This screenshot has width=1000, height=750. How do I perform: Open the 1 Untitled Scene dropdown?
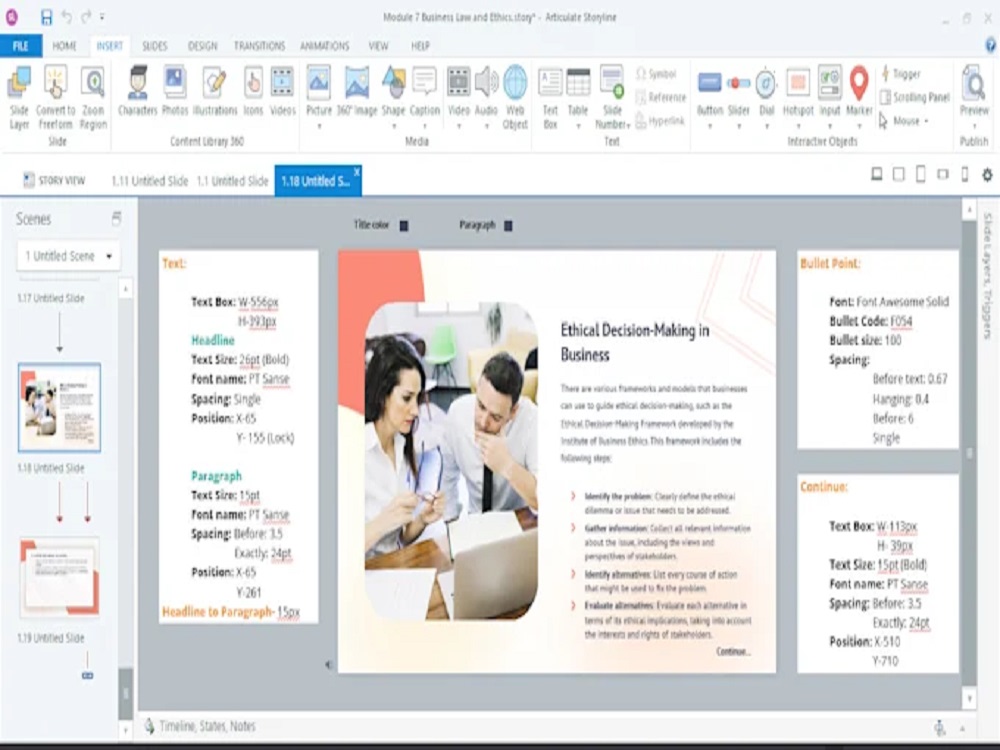click(68, 256)
